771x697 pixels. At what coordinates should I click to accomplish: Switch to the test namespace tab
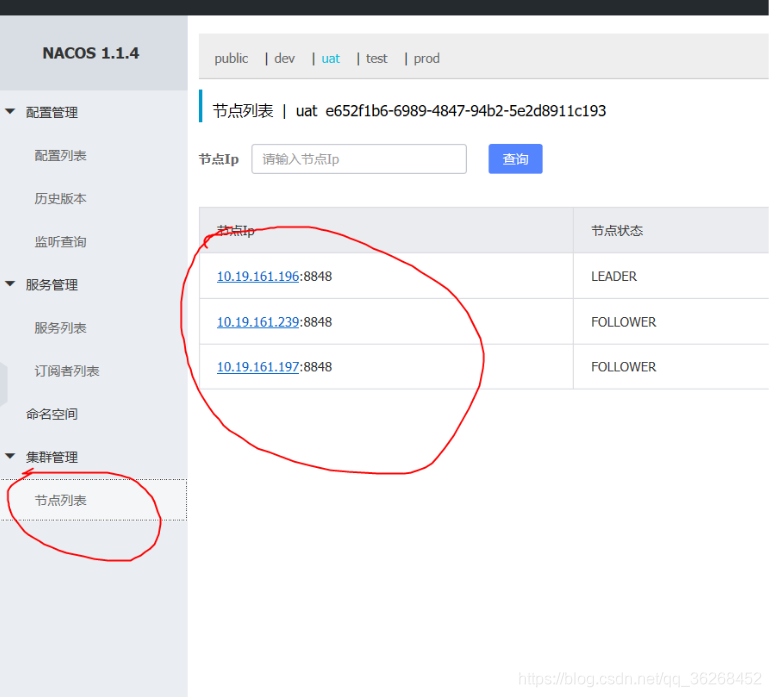pyautogui.click(x=377, y=58)
